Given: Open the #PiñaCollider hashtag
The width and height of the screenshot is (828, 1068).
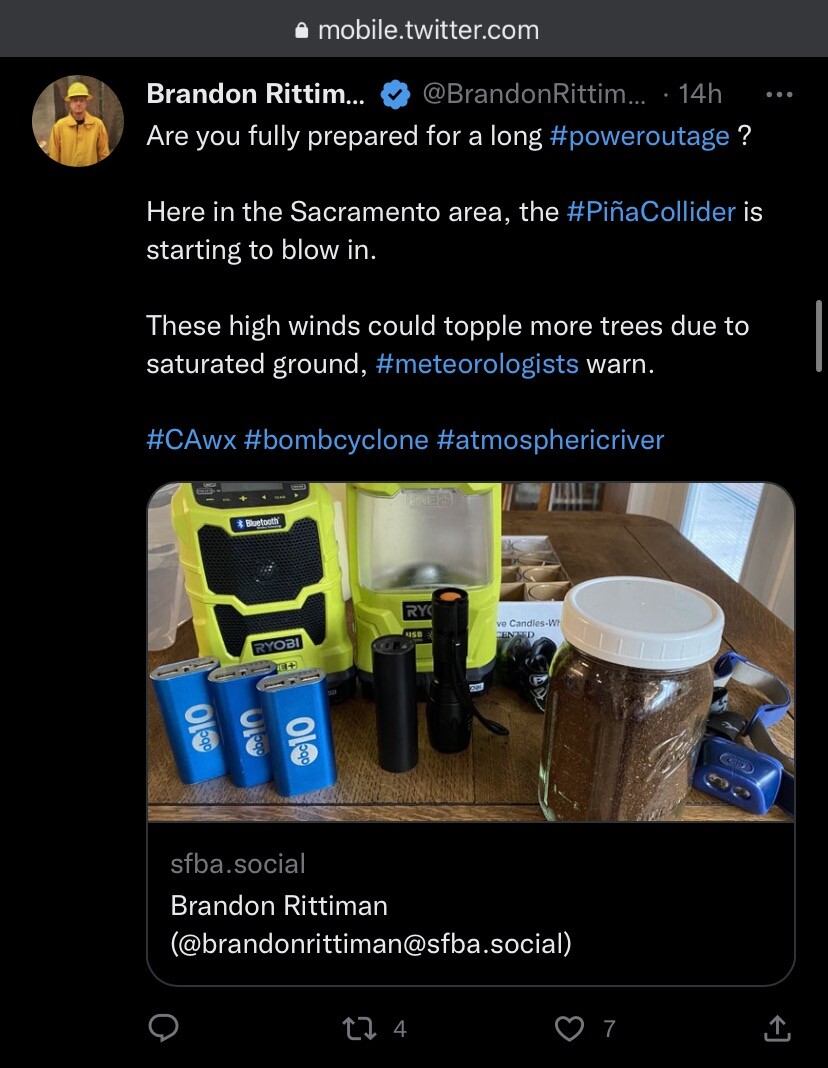Looking at the screenshot, I should click(650, 212).
